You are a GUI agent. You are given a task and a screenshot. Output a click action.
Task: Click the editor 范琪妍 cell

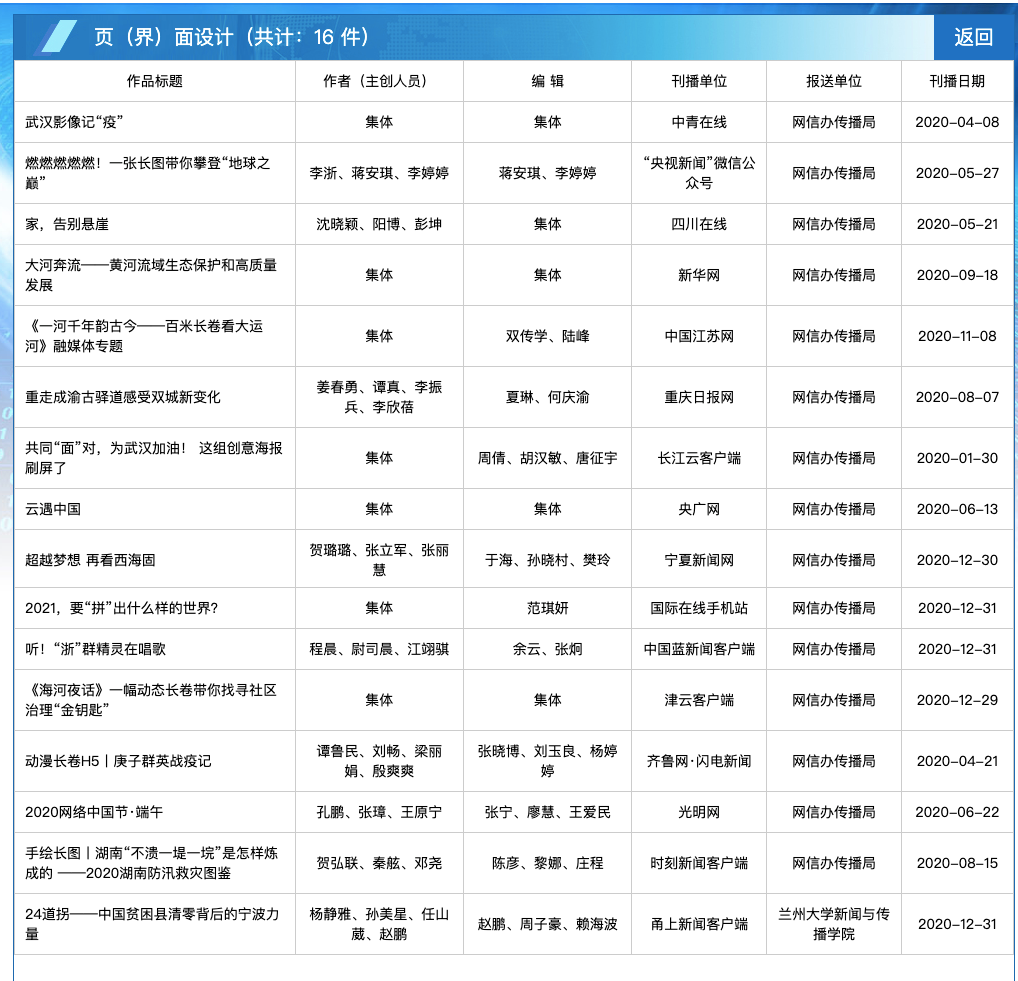tap(547, 608)
